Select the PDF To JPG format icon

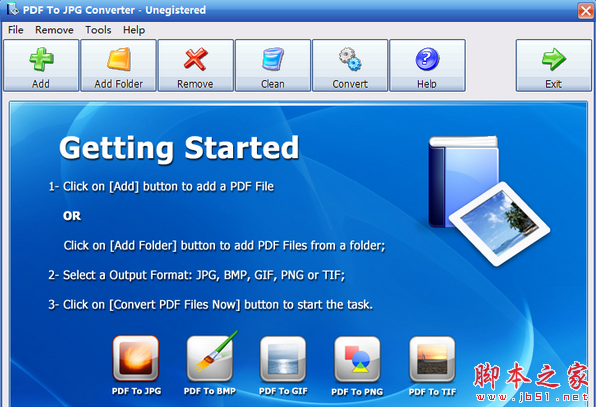click(x=136, y=359)
